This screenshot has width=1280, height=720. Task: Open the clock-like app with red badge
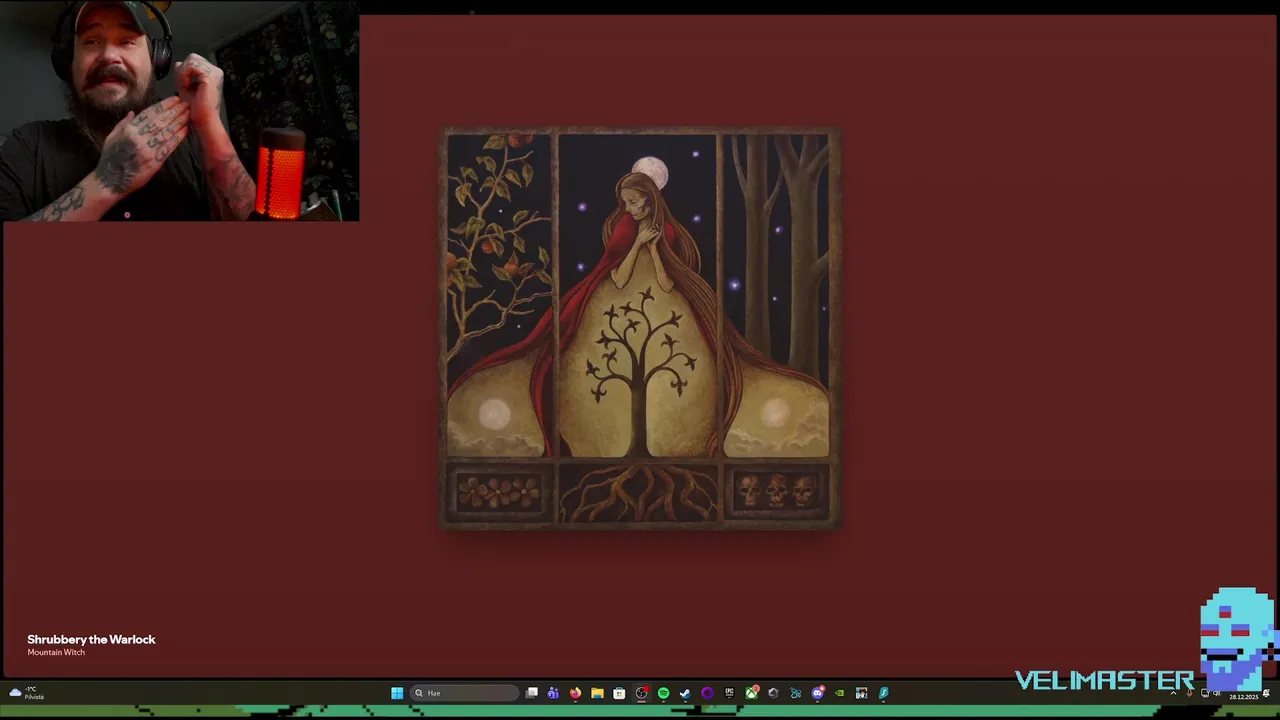641,693
